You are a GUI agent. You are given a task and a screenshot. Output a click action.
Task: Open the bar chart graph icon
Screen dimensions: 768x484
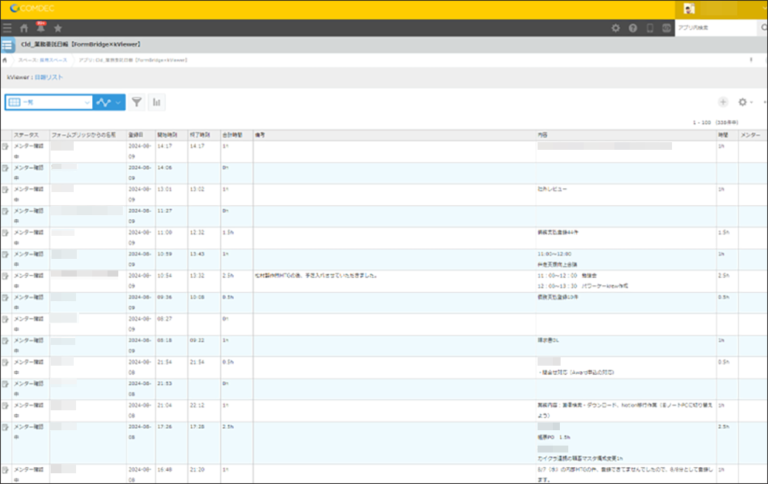tap(157, 102)
